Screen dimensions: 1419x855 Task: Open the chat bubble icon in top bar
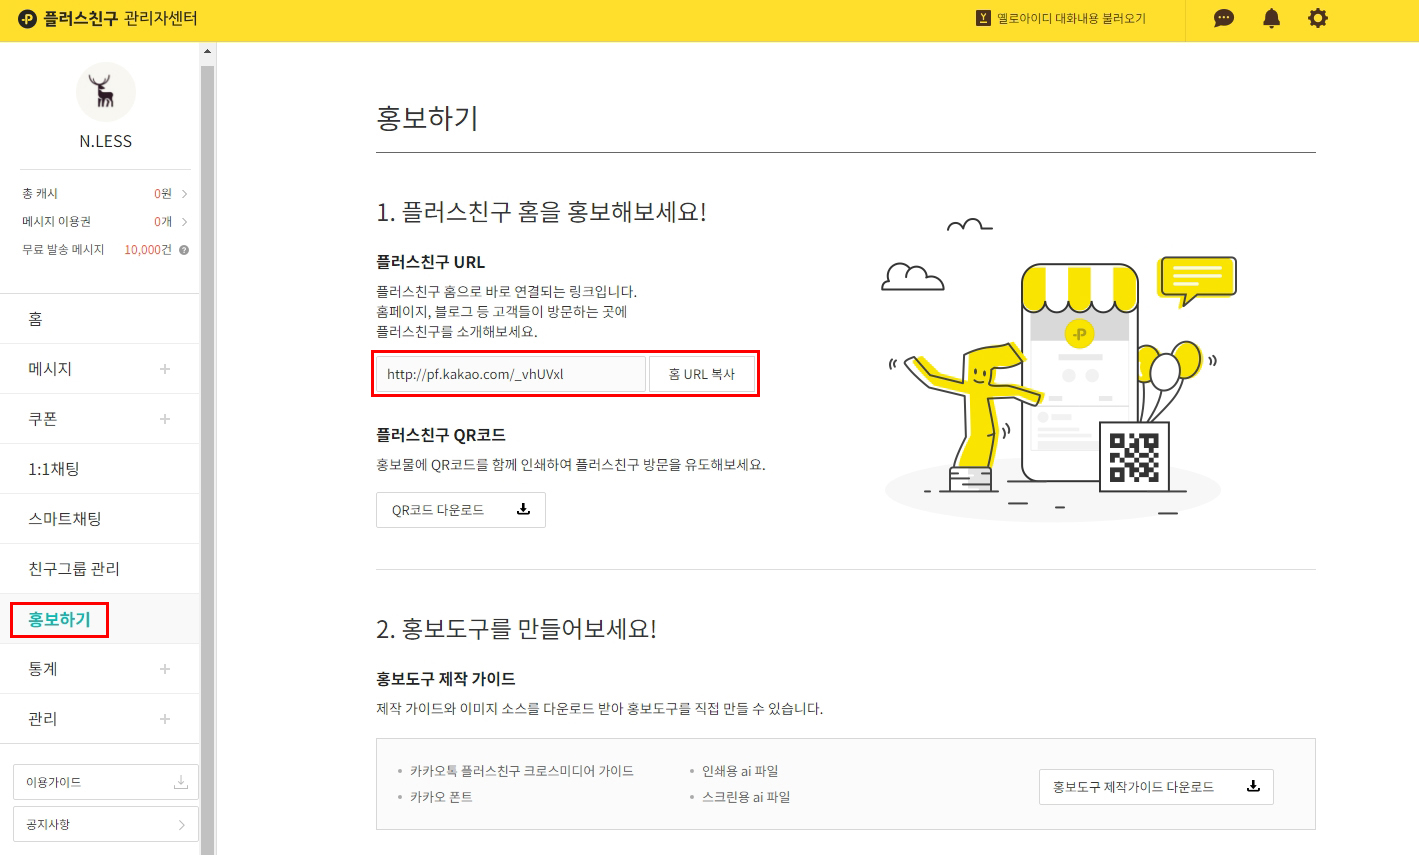pos(1224,18)
